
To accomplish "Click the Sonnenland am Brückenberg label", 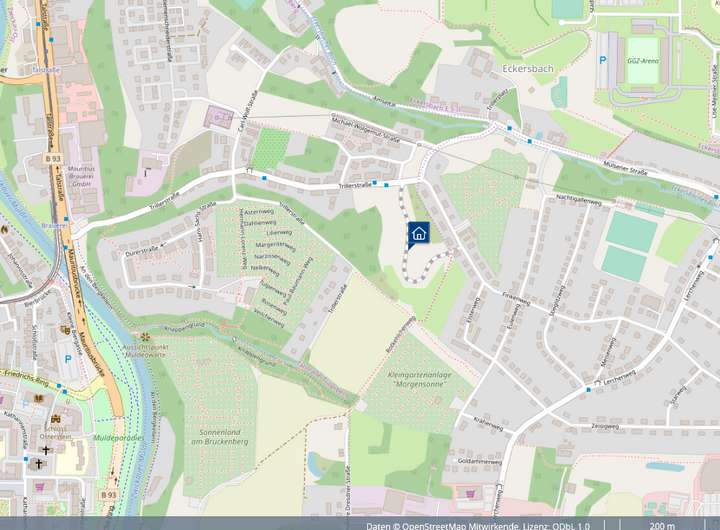I will point(219,437).
